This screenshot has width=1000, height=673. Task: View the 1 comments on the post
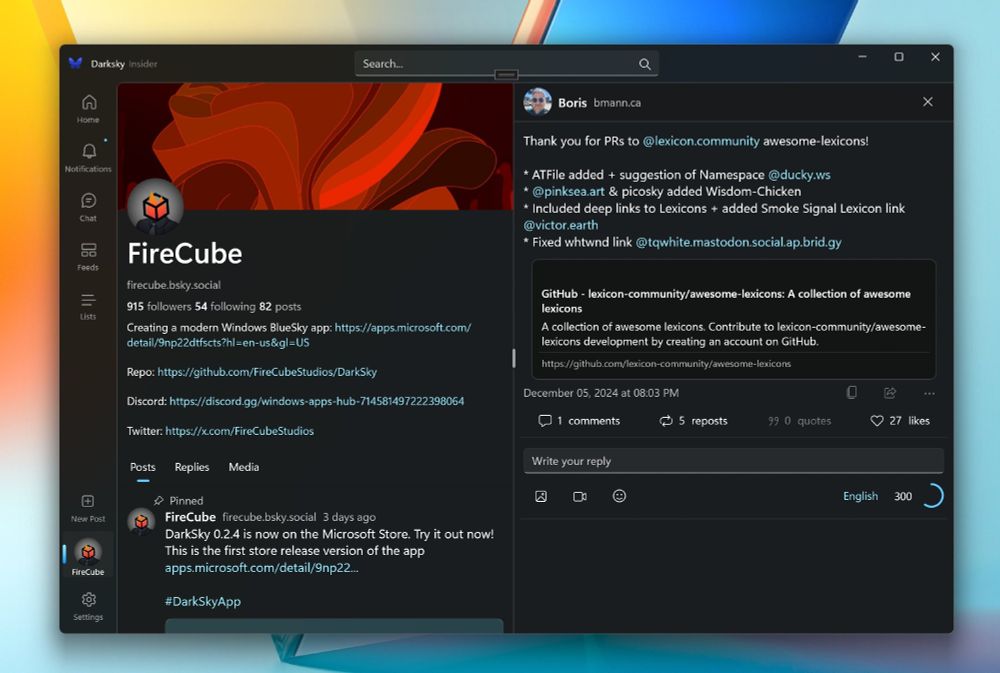pos(579,421)
